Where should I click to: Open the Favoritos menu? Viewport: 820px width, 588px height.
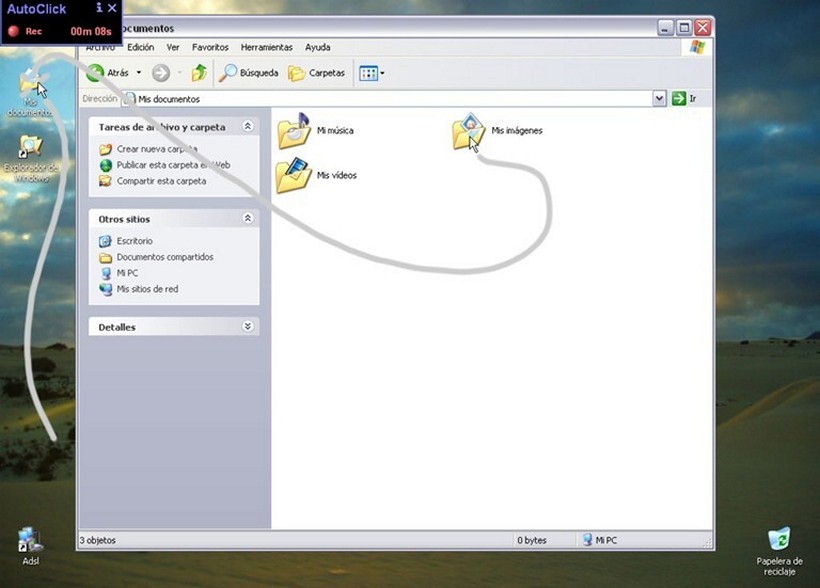pos(210,47)
